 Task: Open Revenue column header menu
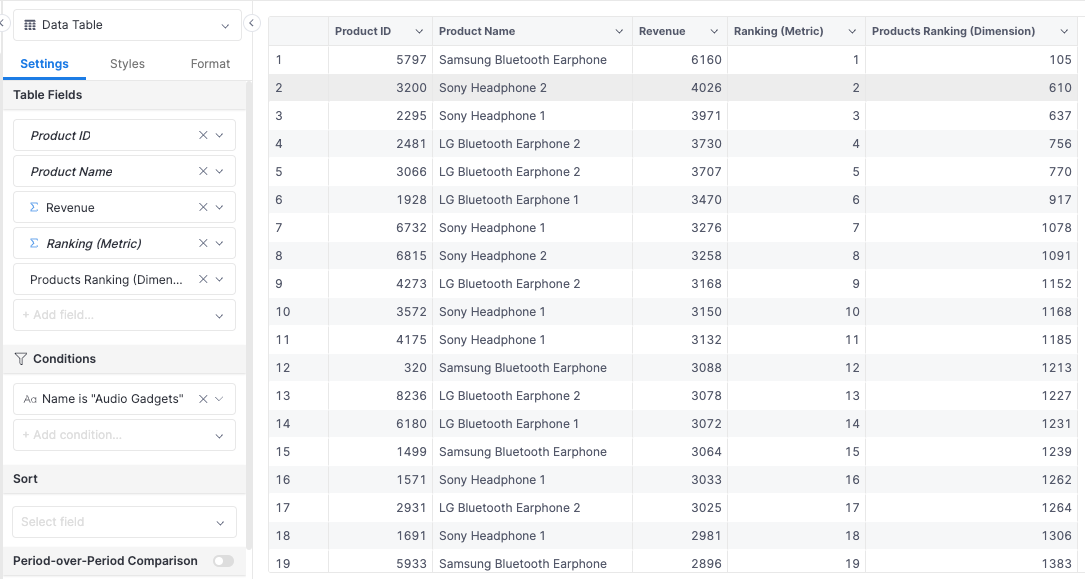(714, 32)
